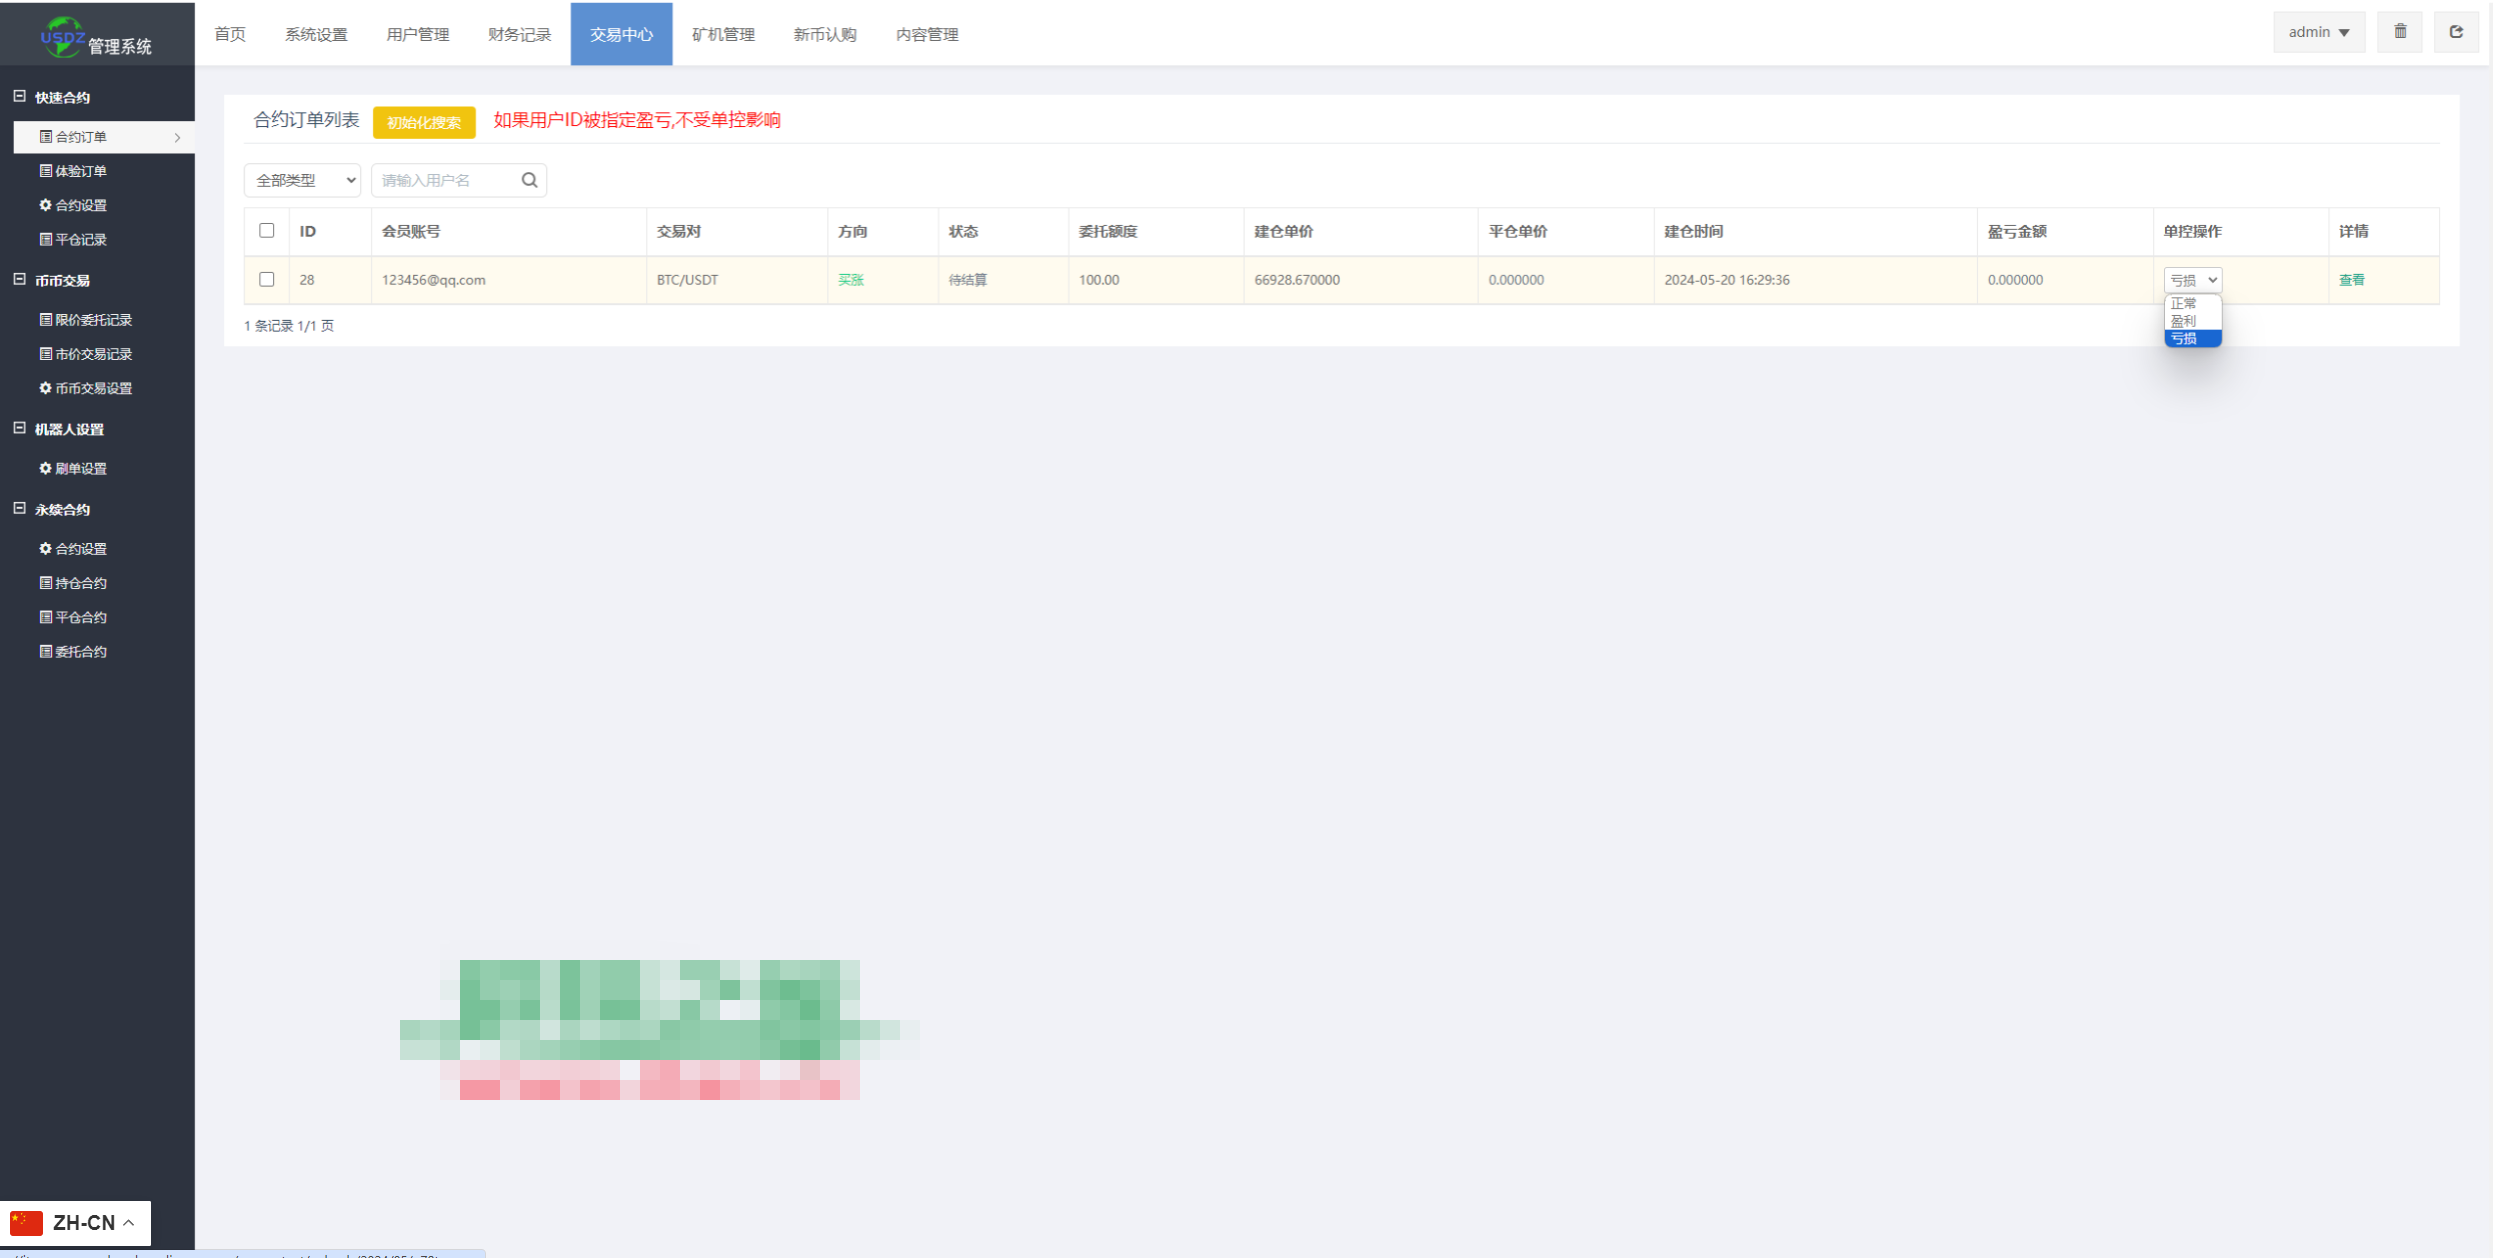Open 刷单设置 gear item
Screen dimensions: 2493x1258
pos(80,468)
